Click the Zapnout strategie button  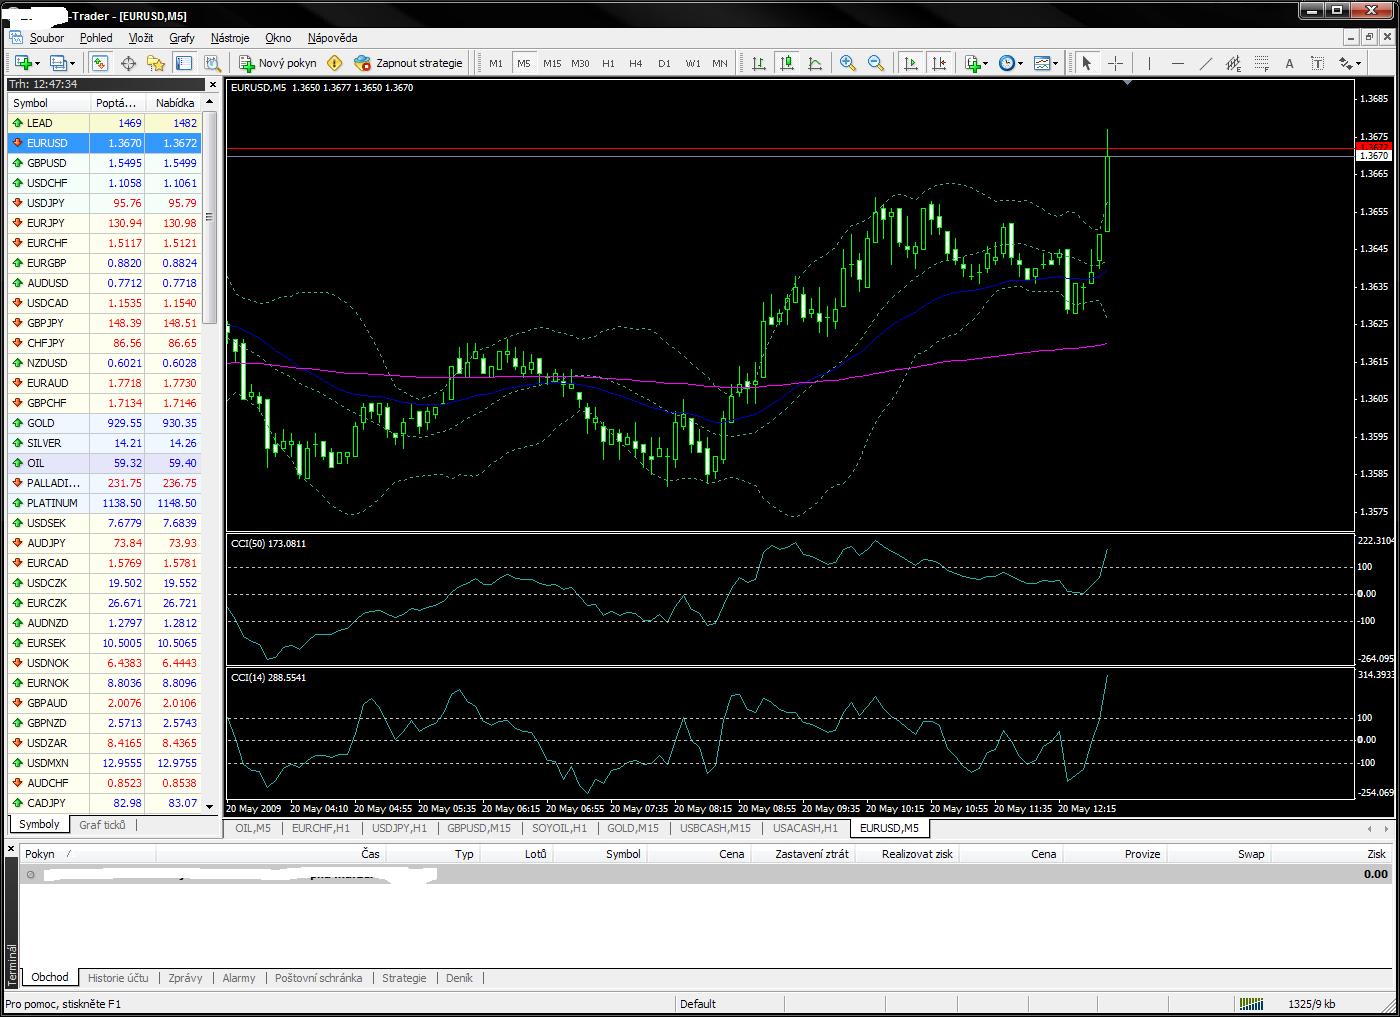pyautogui.click(x=409, y=63)
